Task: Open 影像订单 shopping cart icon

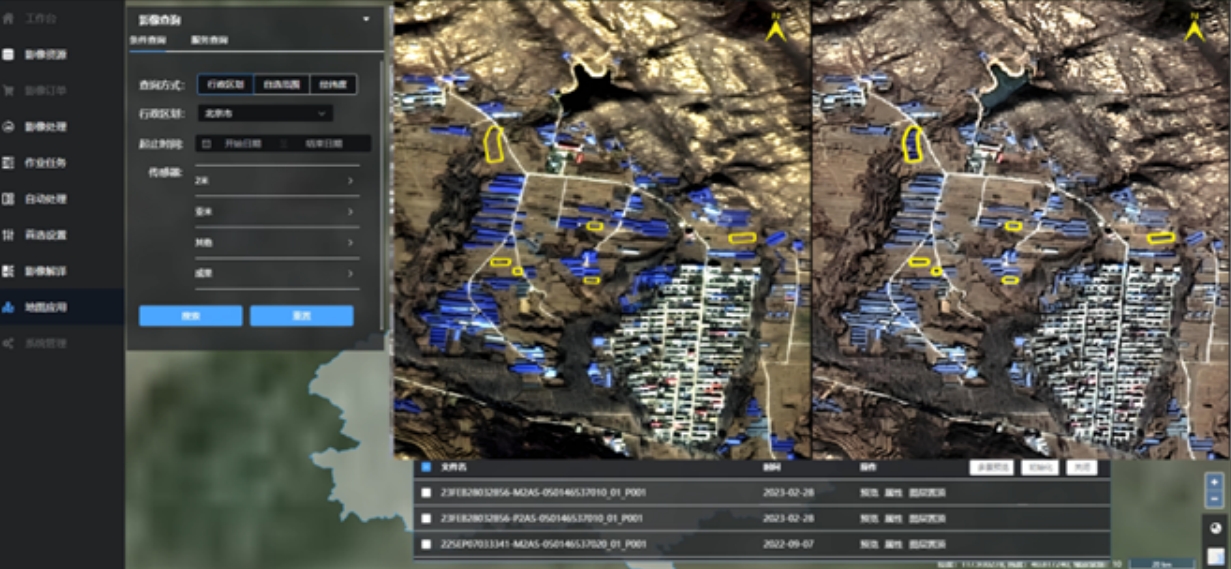Action: 9,90
